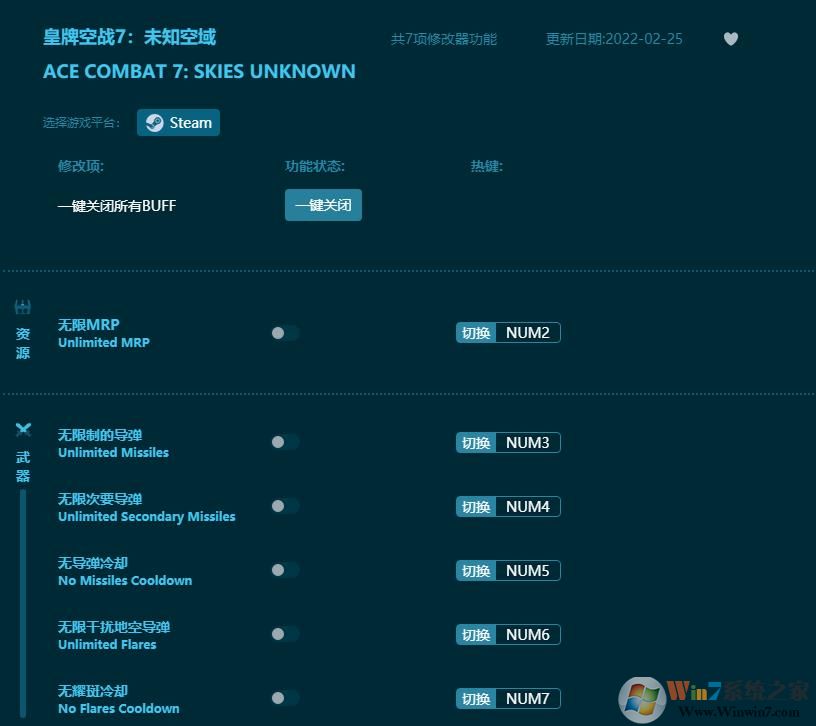816x726 pixels.
Task: Click the 武器 weapons category icon
Action: click(23, 430)
